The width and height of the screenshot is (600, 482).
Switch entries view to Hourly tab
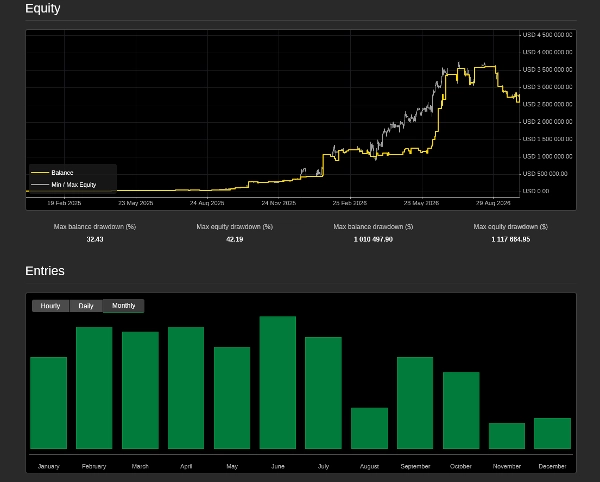click(x=51, y=306)
